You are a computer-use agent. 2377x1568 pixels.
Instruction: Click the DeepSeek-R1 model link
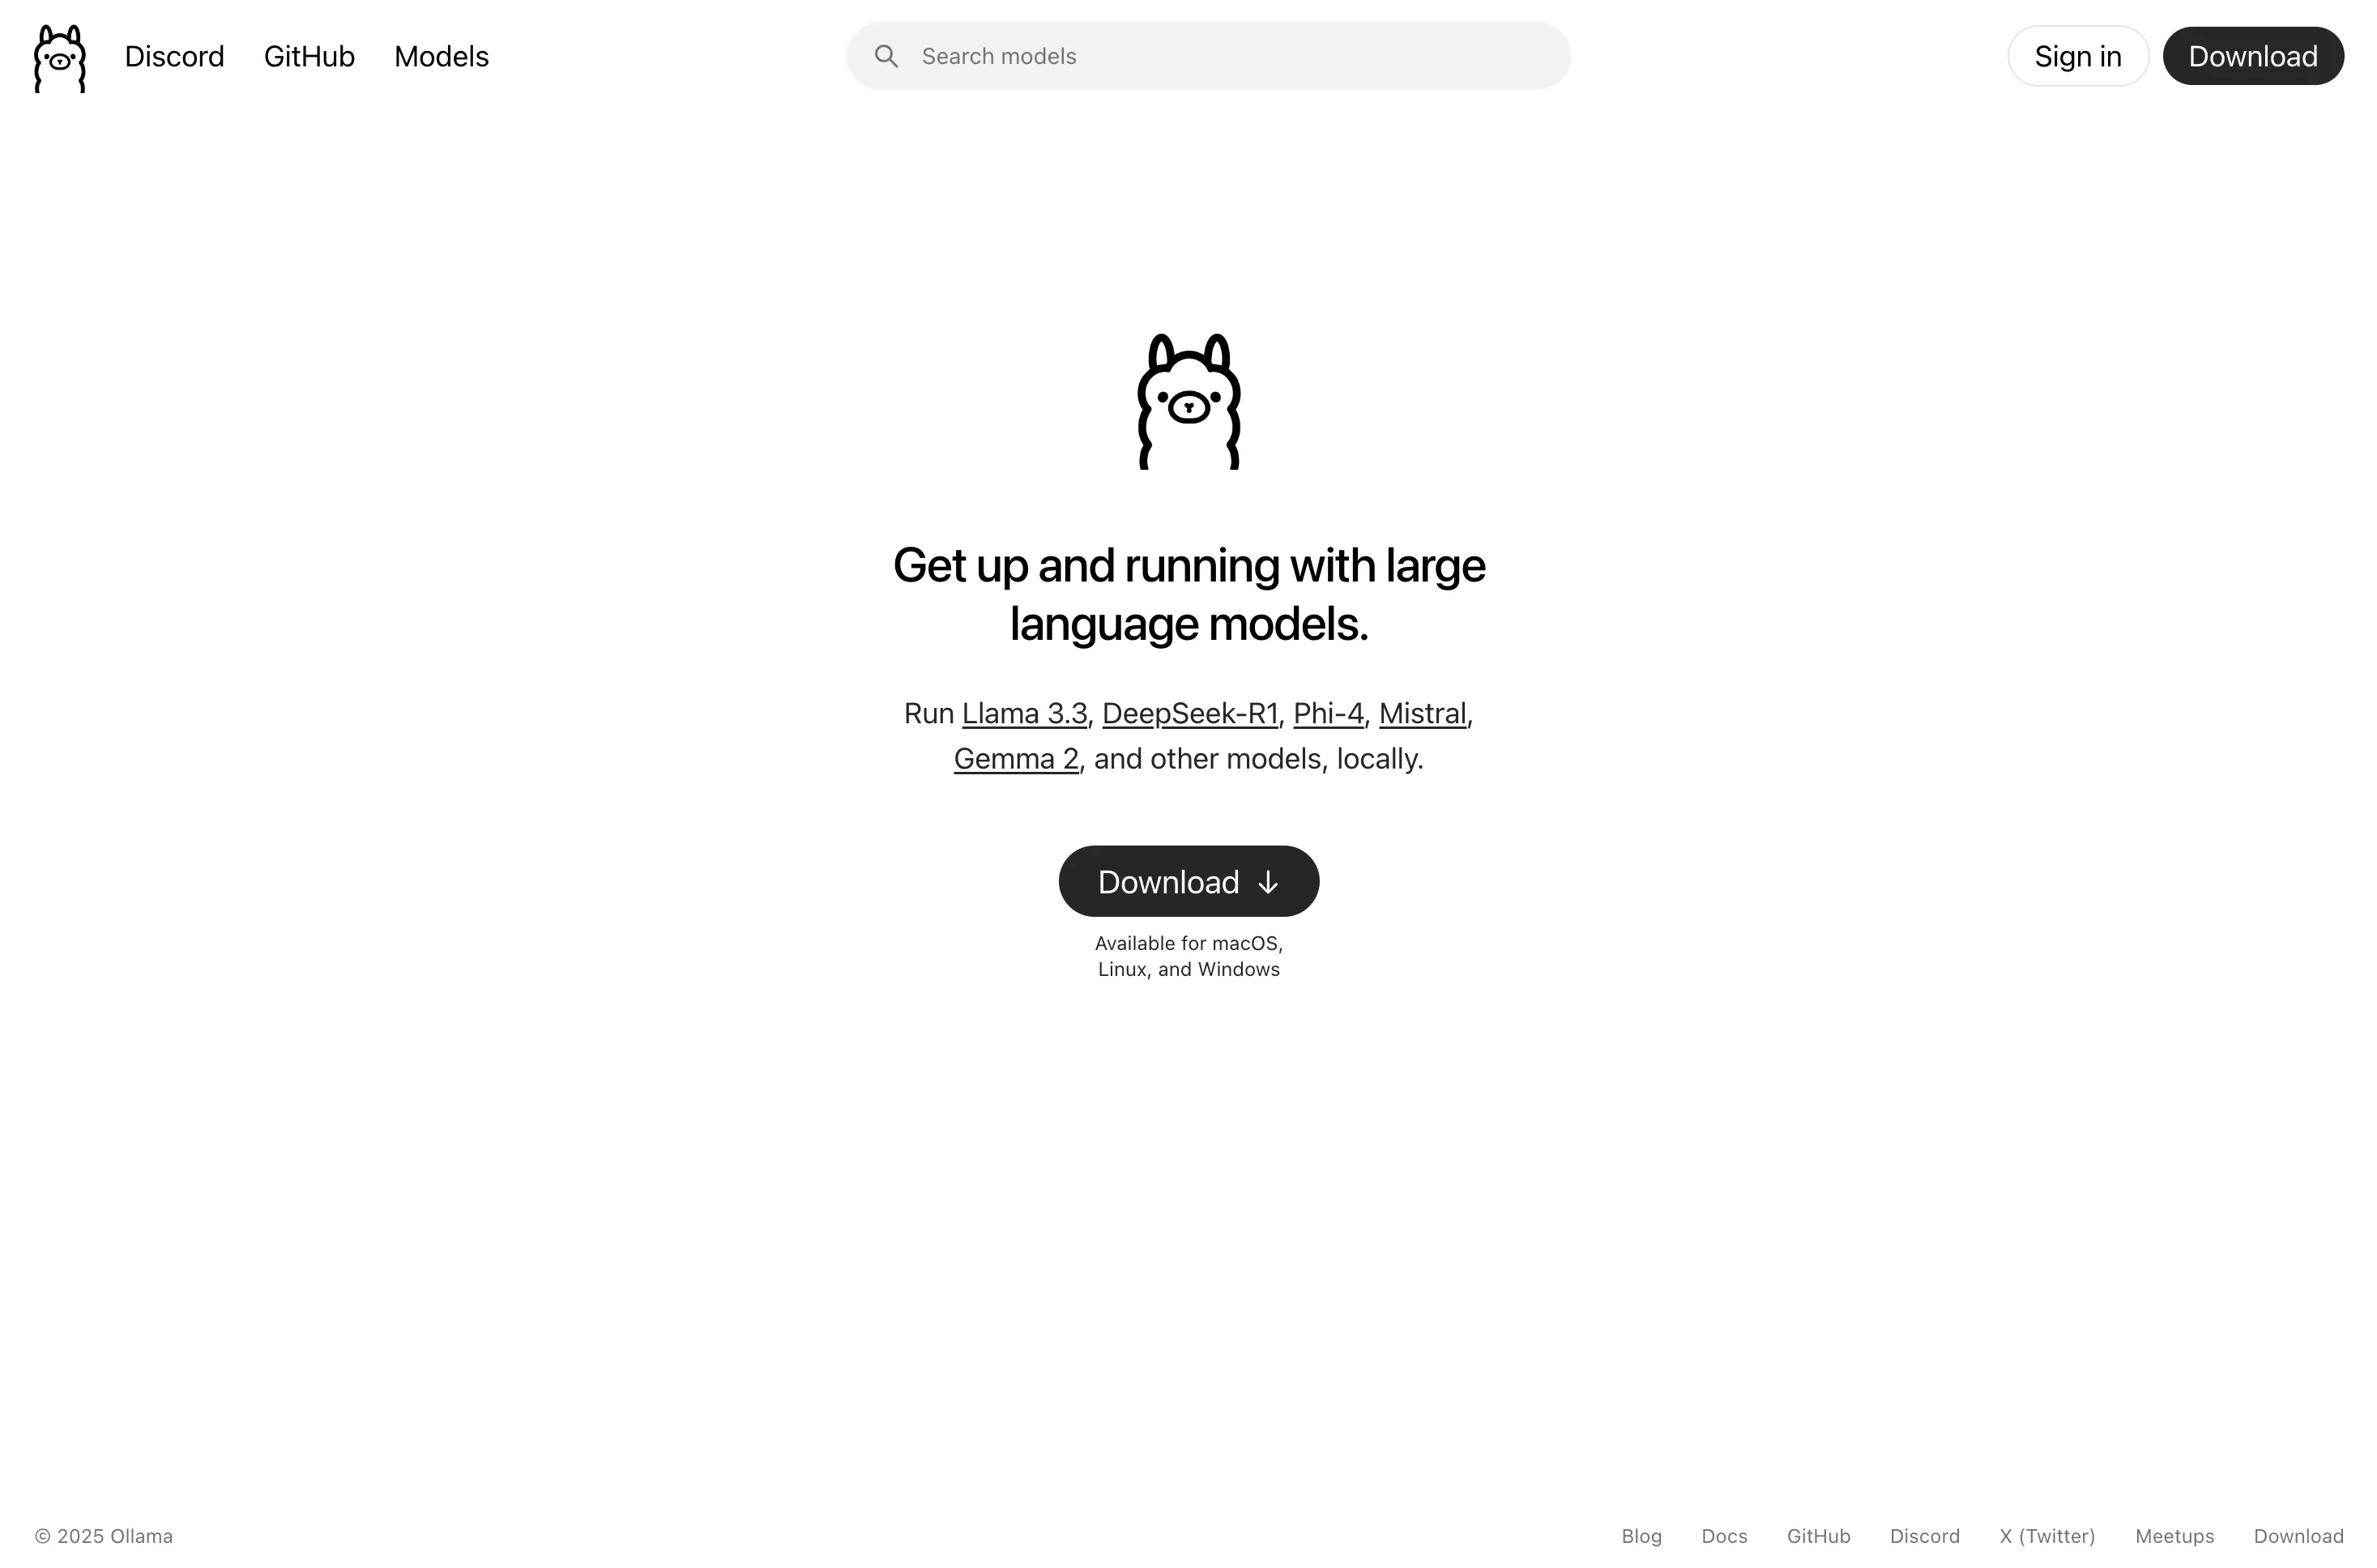pyautogui.click(x=1190, y=712)
